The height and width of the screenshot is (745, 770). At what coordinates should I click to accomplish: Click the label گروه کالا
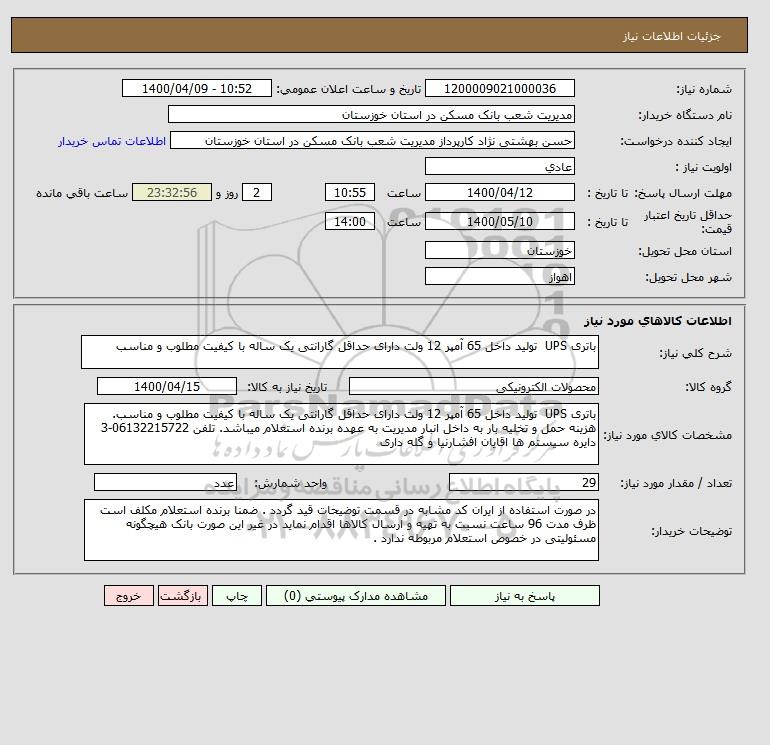[708, 387]
